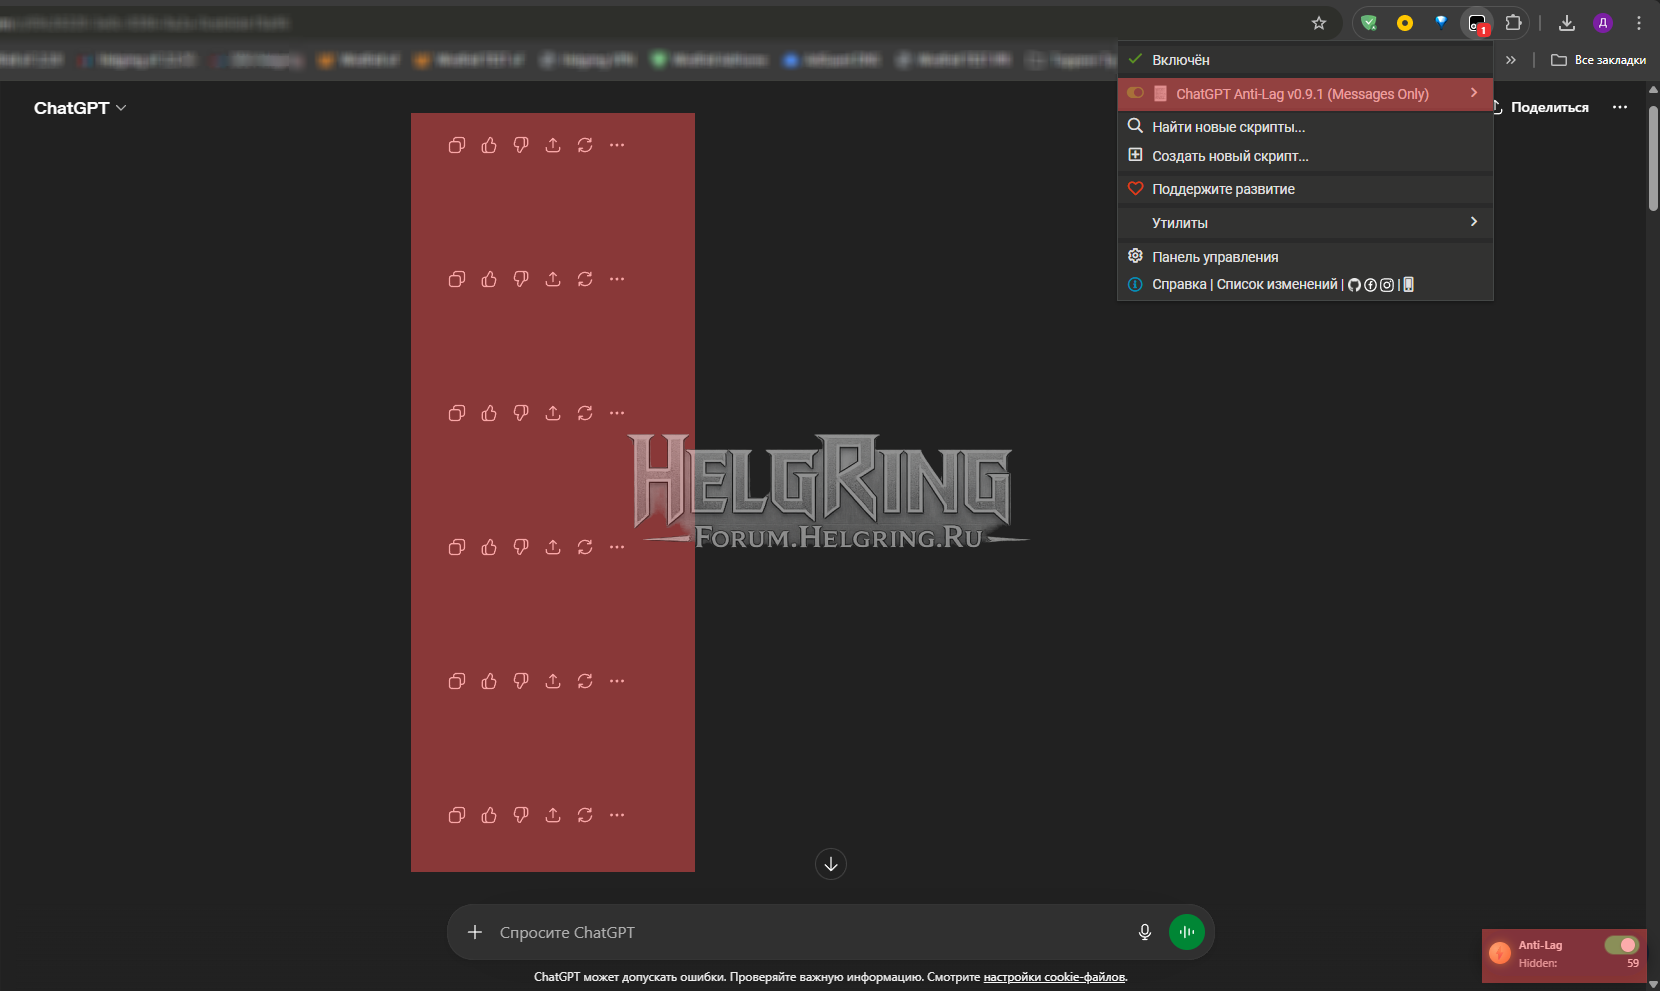Viewport: 1660px width, 991px height.
Task: Open the Справка help link
Action: [1179, 285]
